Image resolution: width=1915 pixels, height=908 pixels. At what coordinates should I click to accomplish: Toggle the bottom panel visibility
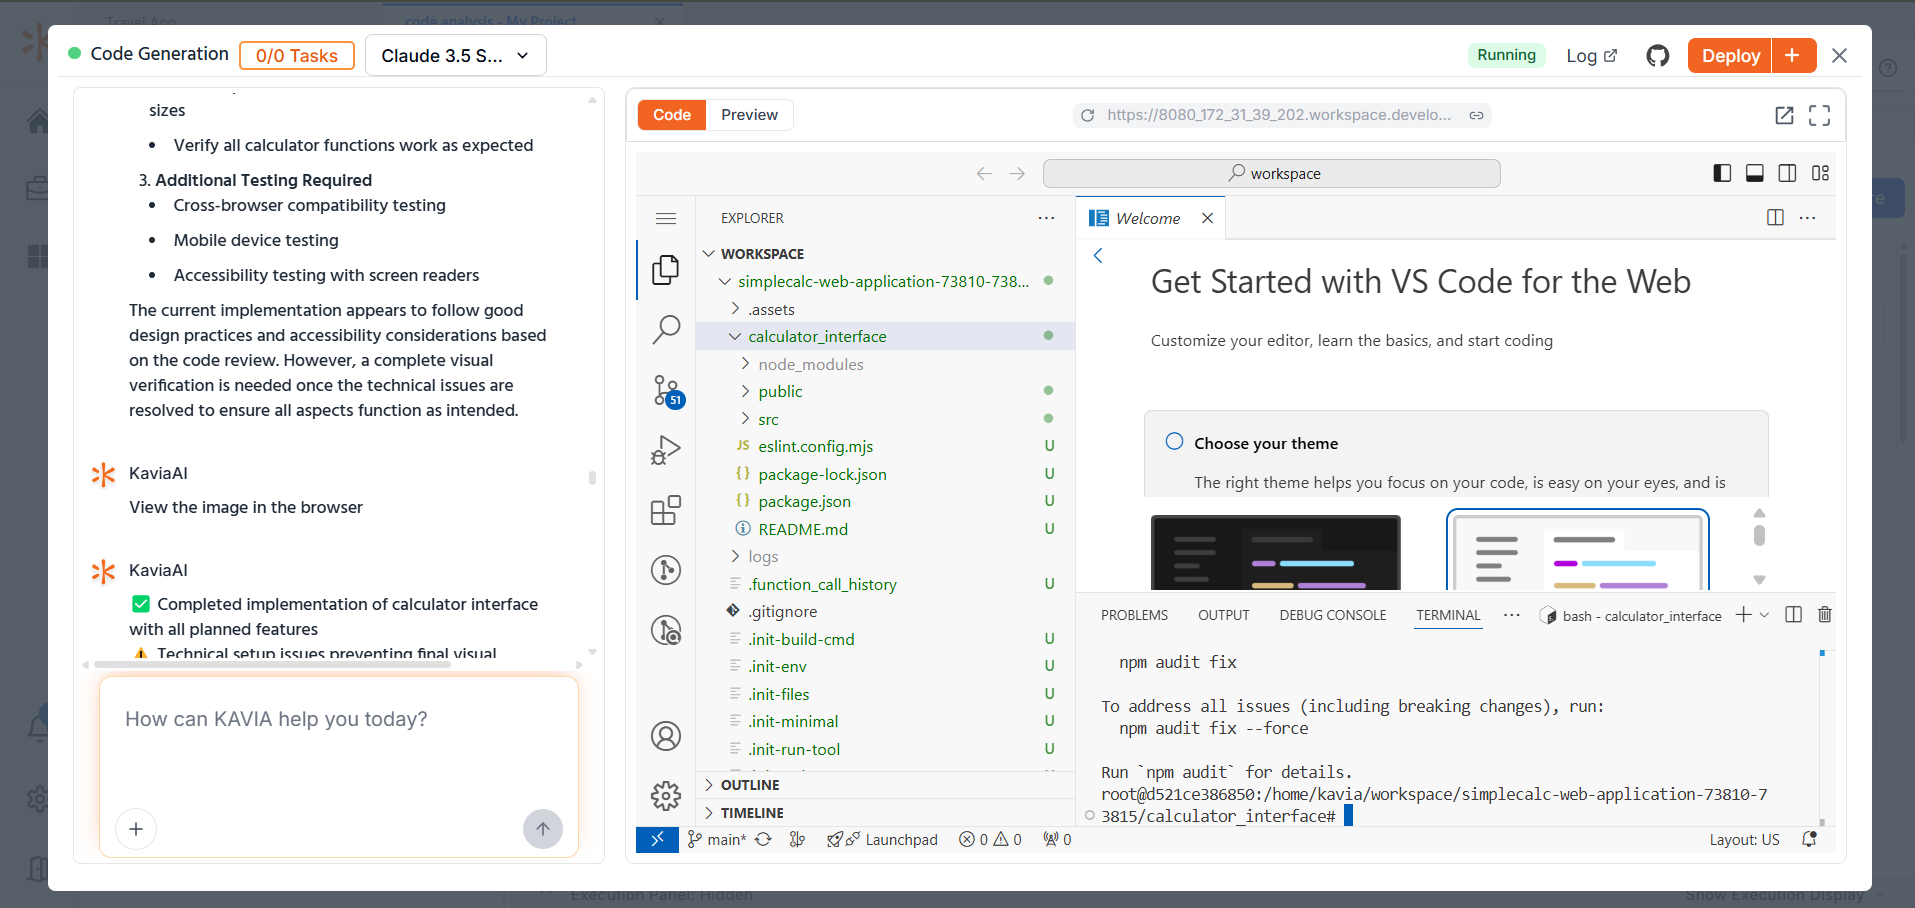[x=1755, y=173]
